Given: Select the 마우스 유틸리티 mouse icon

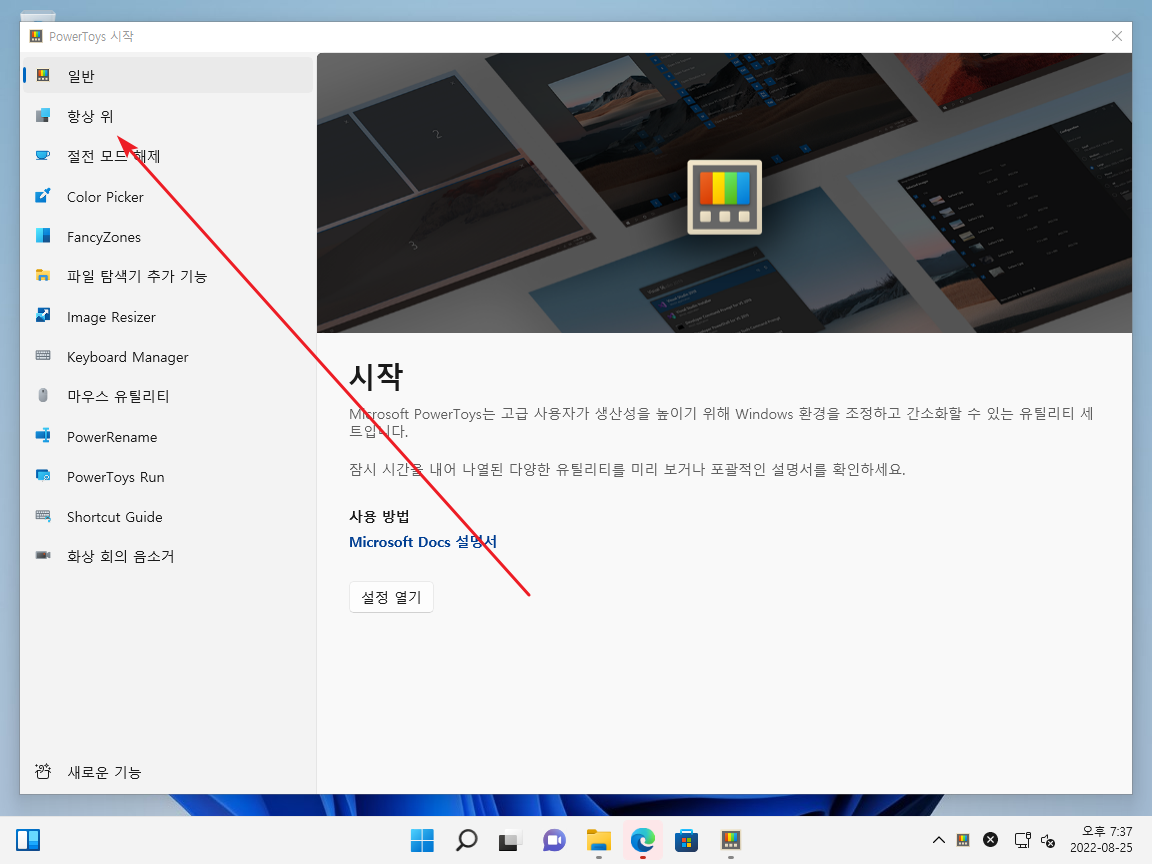Looking at the screenshot, I should 43,396.
